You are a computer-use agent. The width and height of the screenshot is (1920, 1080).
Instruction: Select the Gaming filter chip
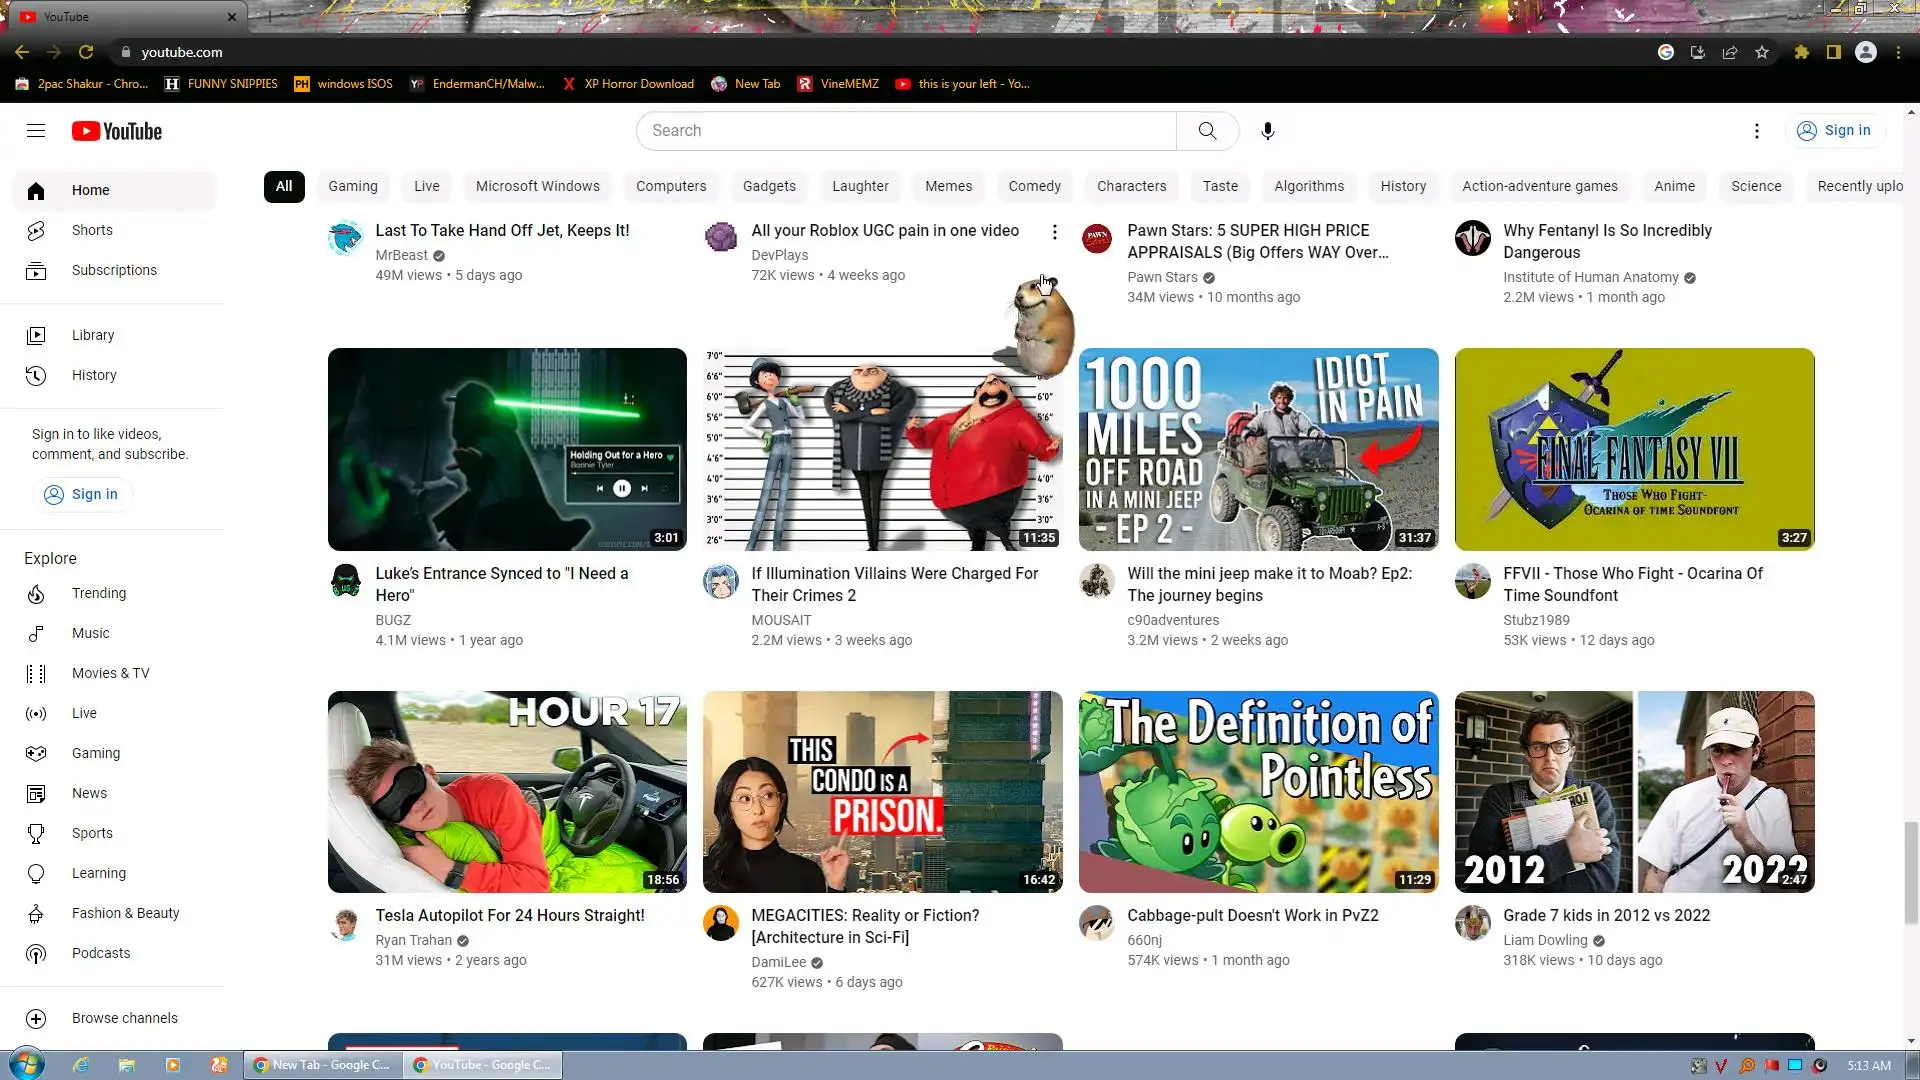point(353,186)
